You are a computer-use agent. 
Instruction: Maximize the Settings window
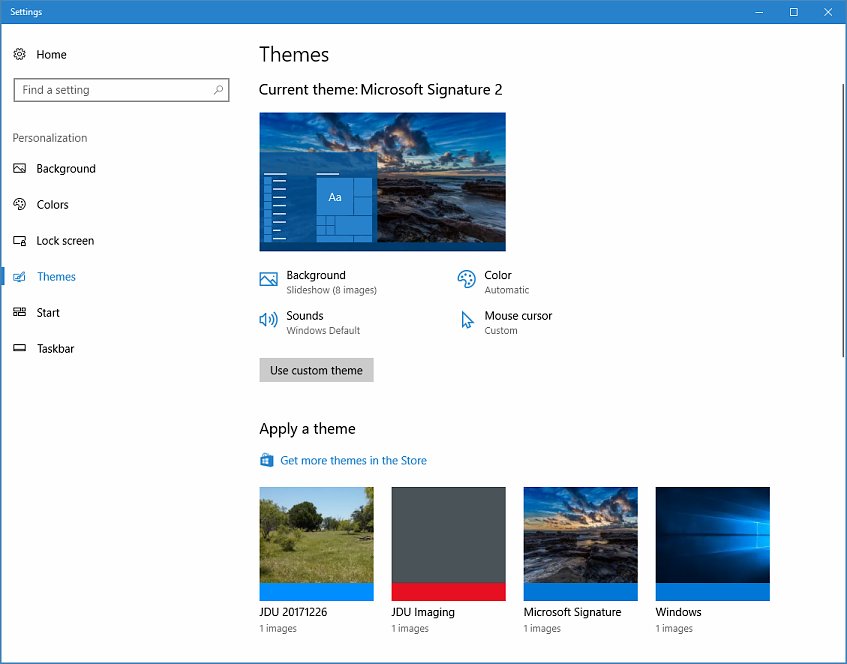coord(794,12)
